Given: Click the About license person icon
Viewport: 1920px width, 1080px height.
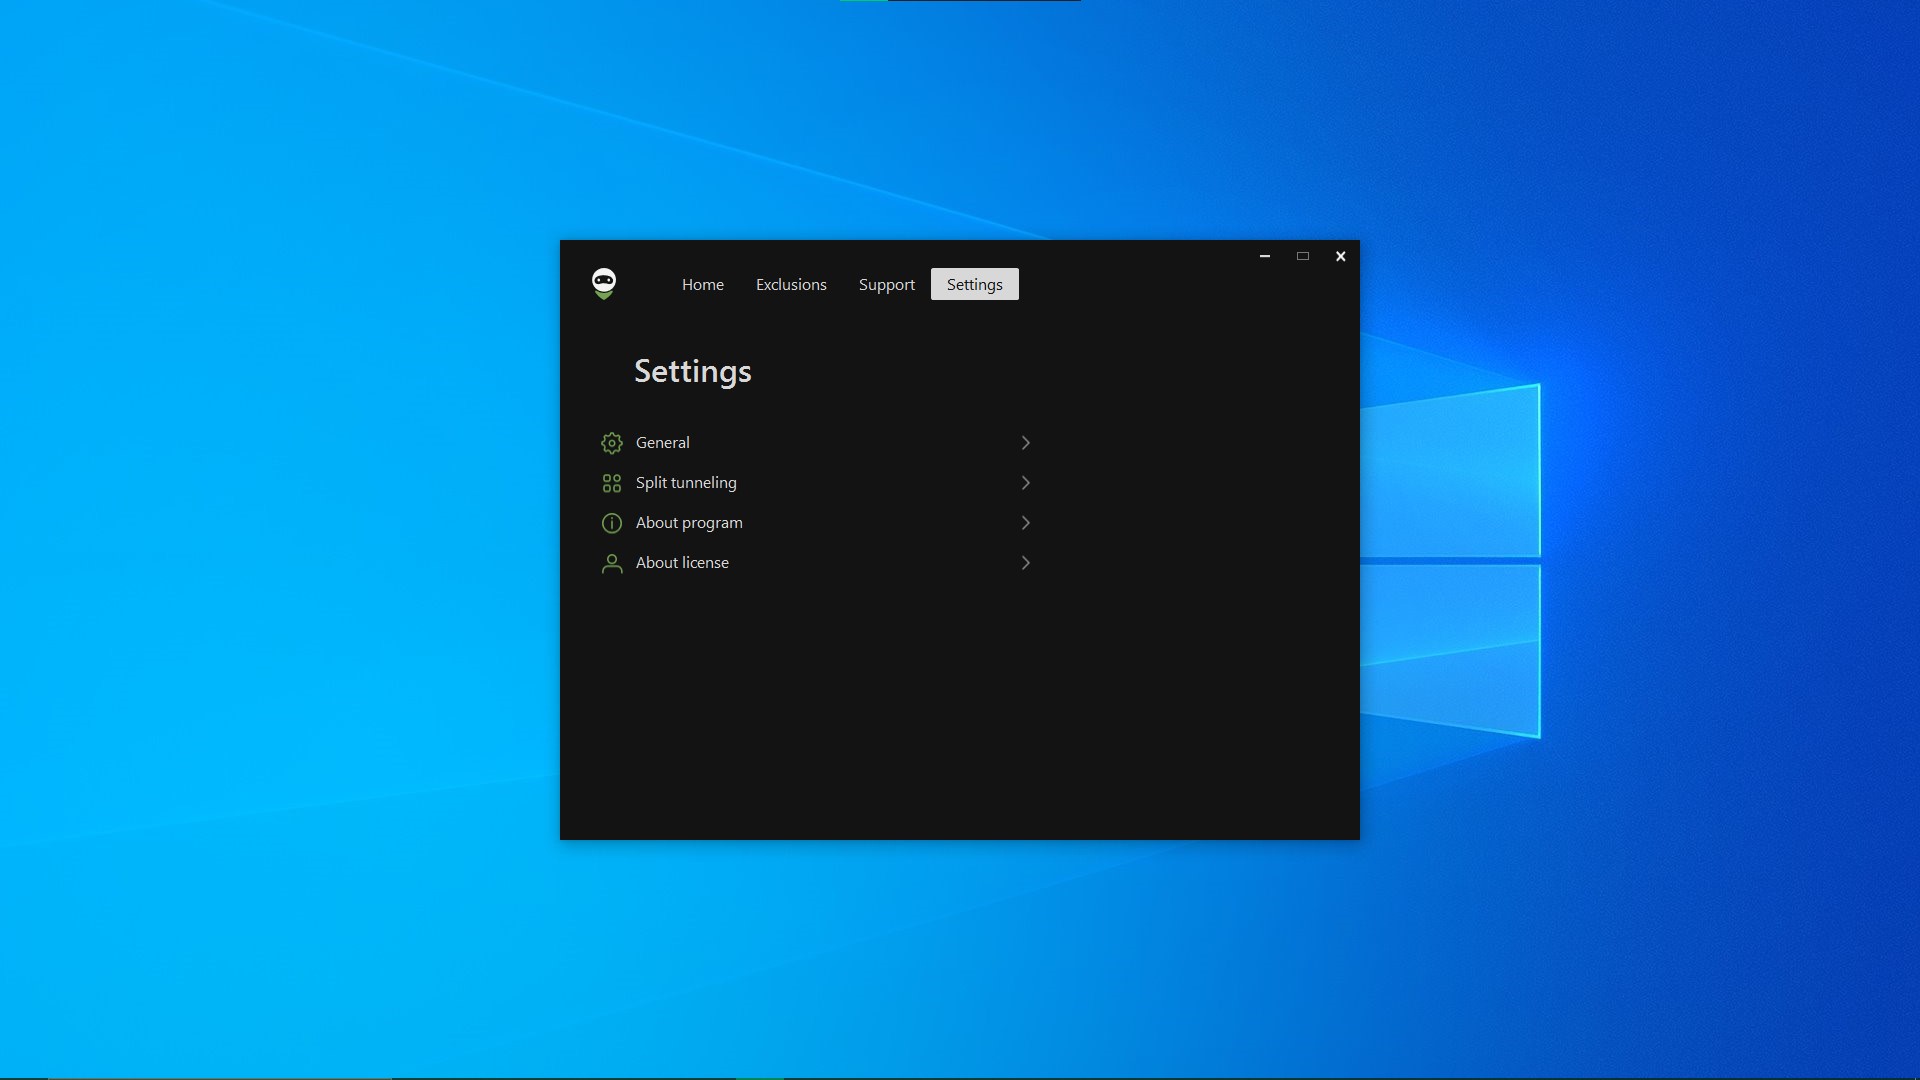Looking at the screenshot, I should click(x=612, y=563).
